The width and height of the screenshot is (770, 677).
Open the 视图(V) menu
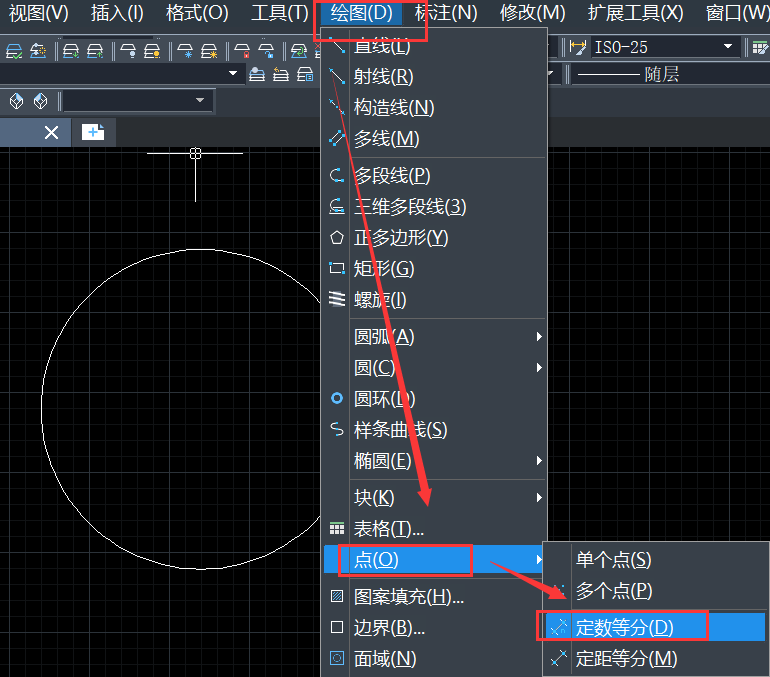pos(39,13)
